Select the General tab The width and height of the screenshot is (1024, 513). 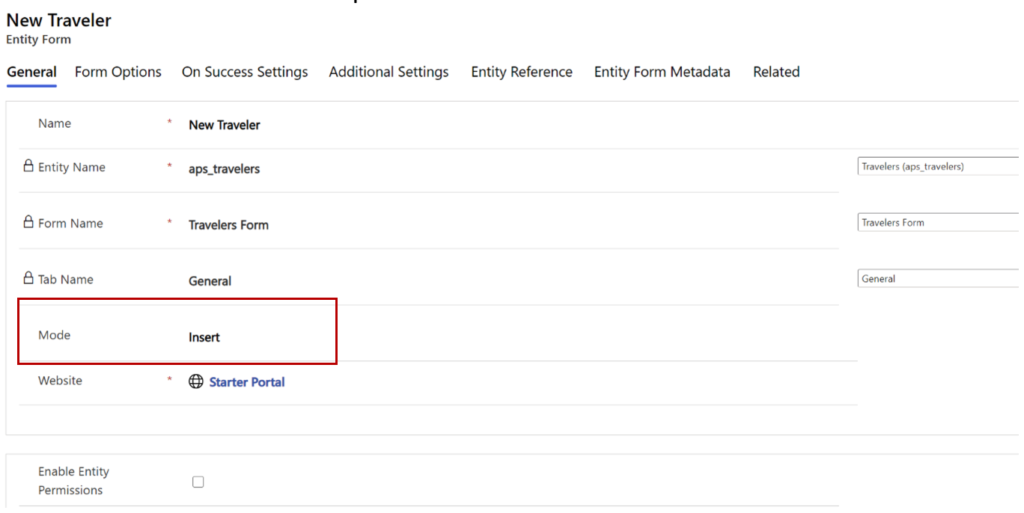[31, 72]
